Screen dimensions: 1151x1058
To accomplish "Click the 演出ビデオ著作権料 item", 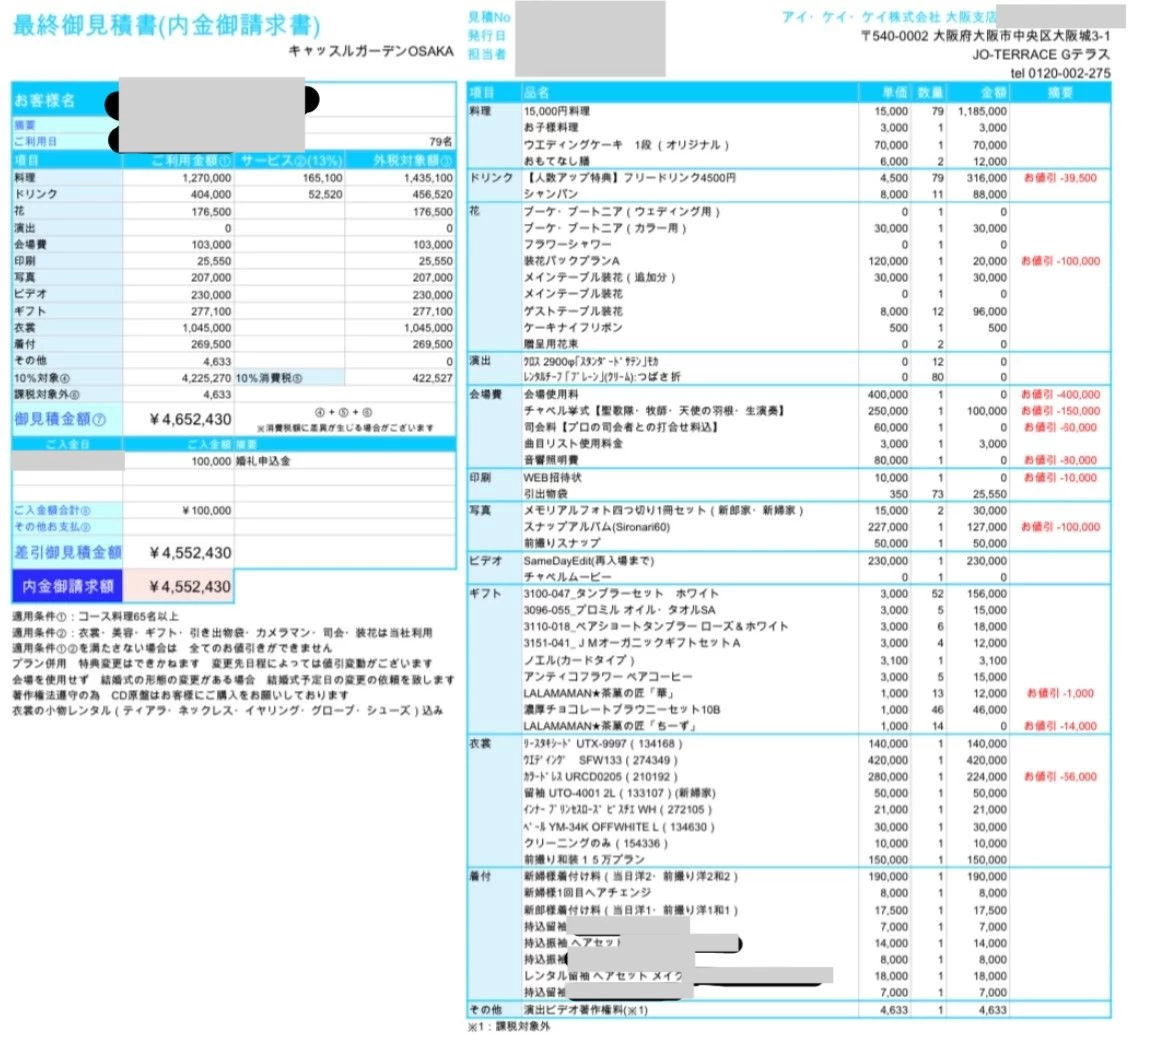I will pyautogui.click(x=586, y=1010).
